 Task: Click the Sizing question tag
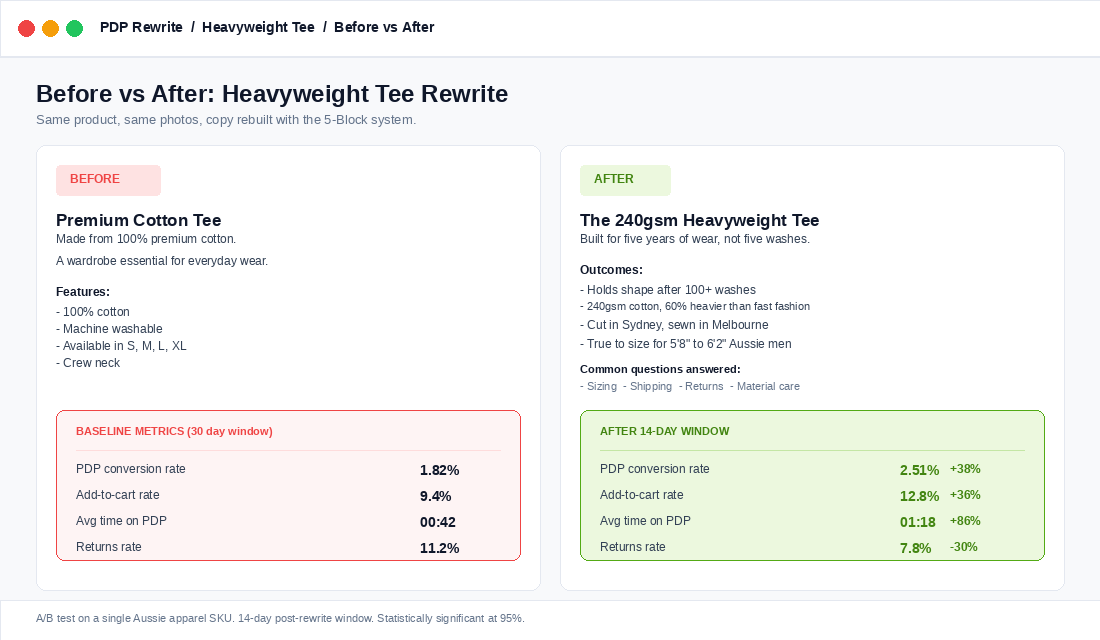[598, 387]
